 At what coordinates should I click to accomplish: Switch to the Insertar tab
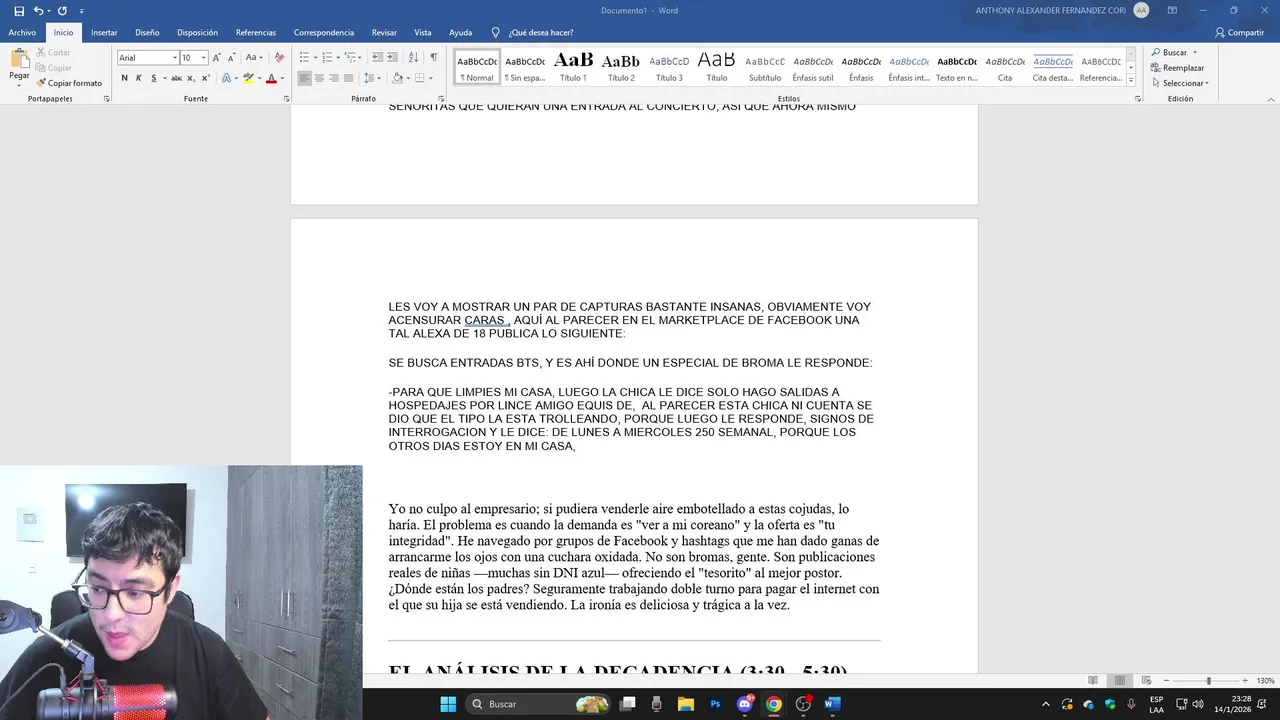(x=104, y=33)
